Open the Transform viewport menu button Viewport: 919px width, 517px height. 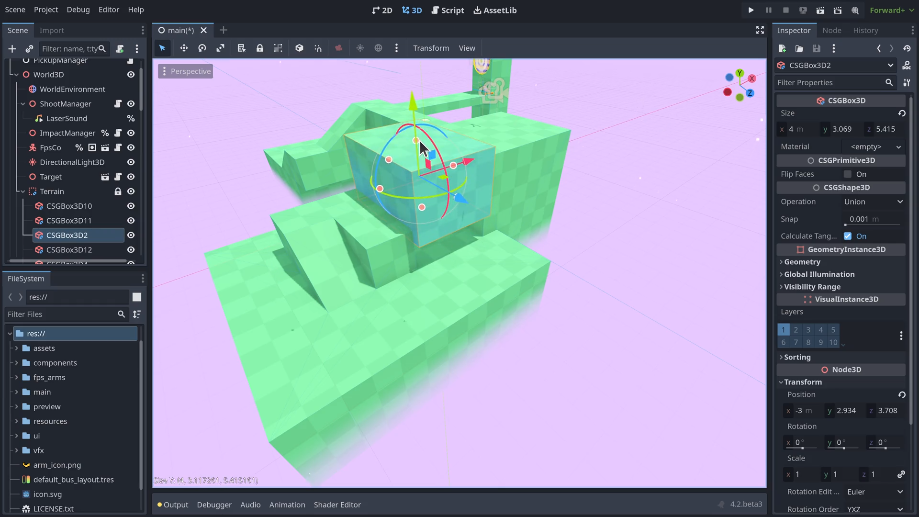click(431, 48)
